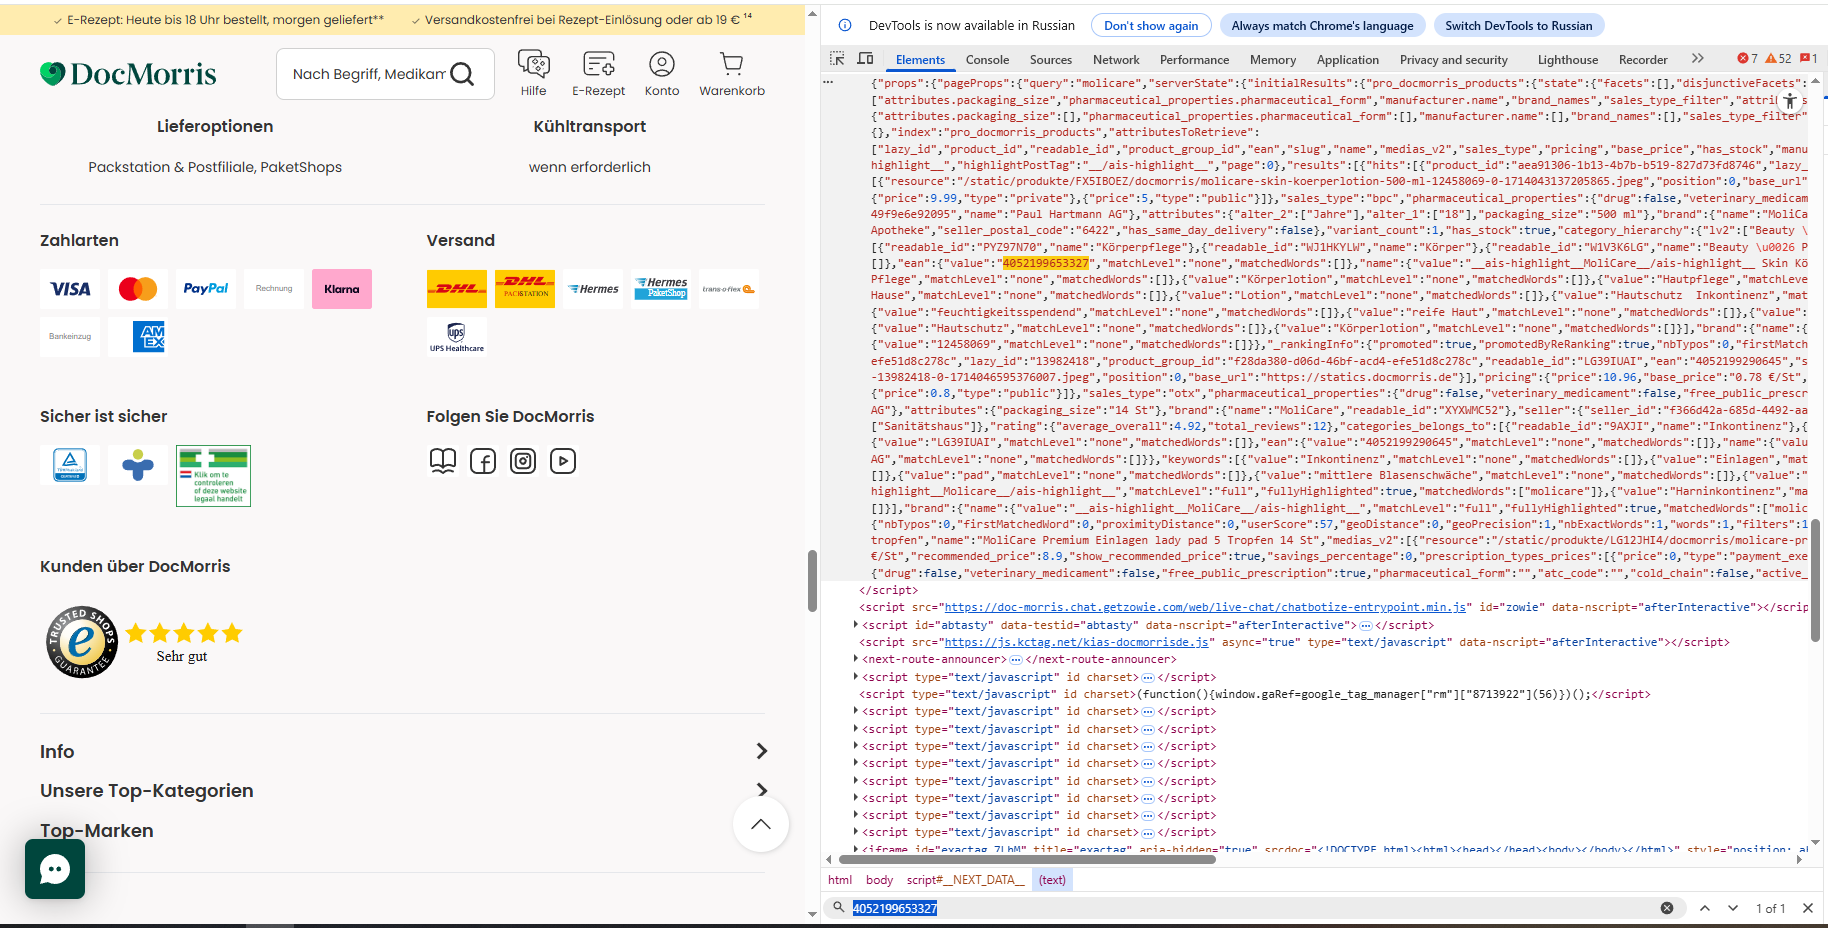The image size is (1828, 928).
Task: Show more DevTools tabs chevron
Action: [1697, 59]
